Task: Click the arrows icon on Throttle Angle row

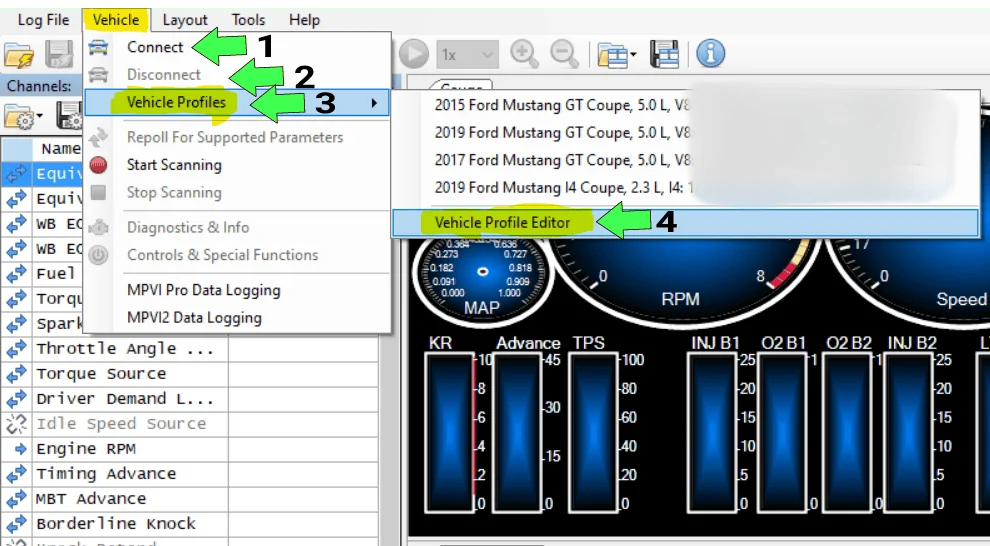Action: coord(17,348)
